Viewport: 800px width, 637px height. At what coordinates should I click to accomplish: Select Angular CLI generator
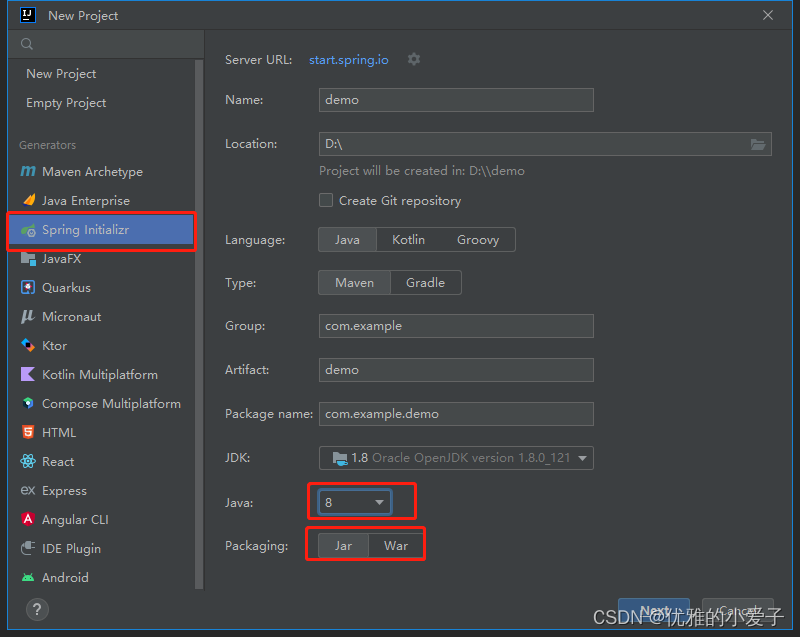point(101,519)
